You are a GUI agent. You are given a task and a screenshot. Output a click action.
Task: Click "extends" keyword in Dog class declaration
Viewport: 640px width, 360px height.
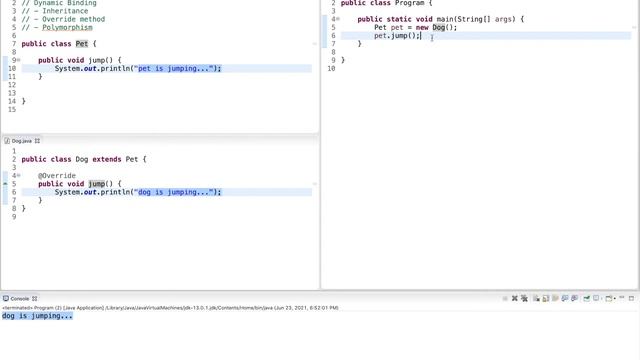[107, 159]
